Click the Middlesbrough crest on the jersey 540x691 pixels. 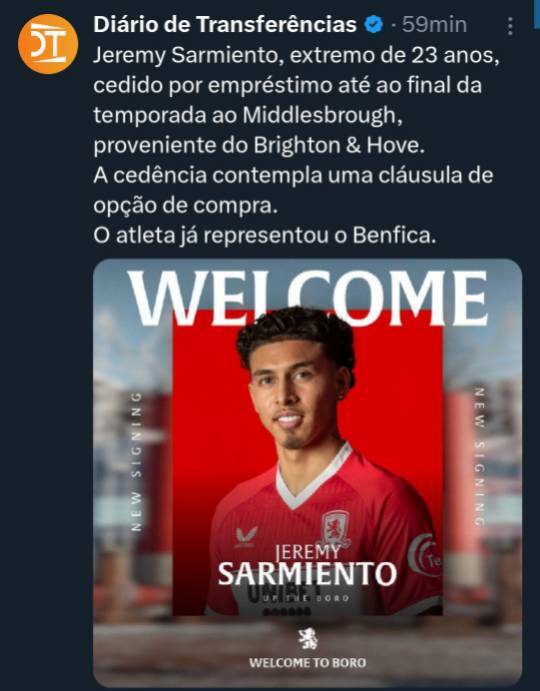click(x=336, y=529)
